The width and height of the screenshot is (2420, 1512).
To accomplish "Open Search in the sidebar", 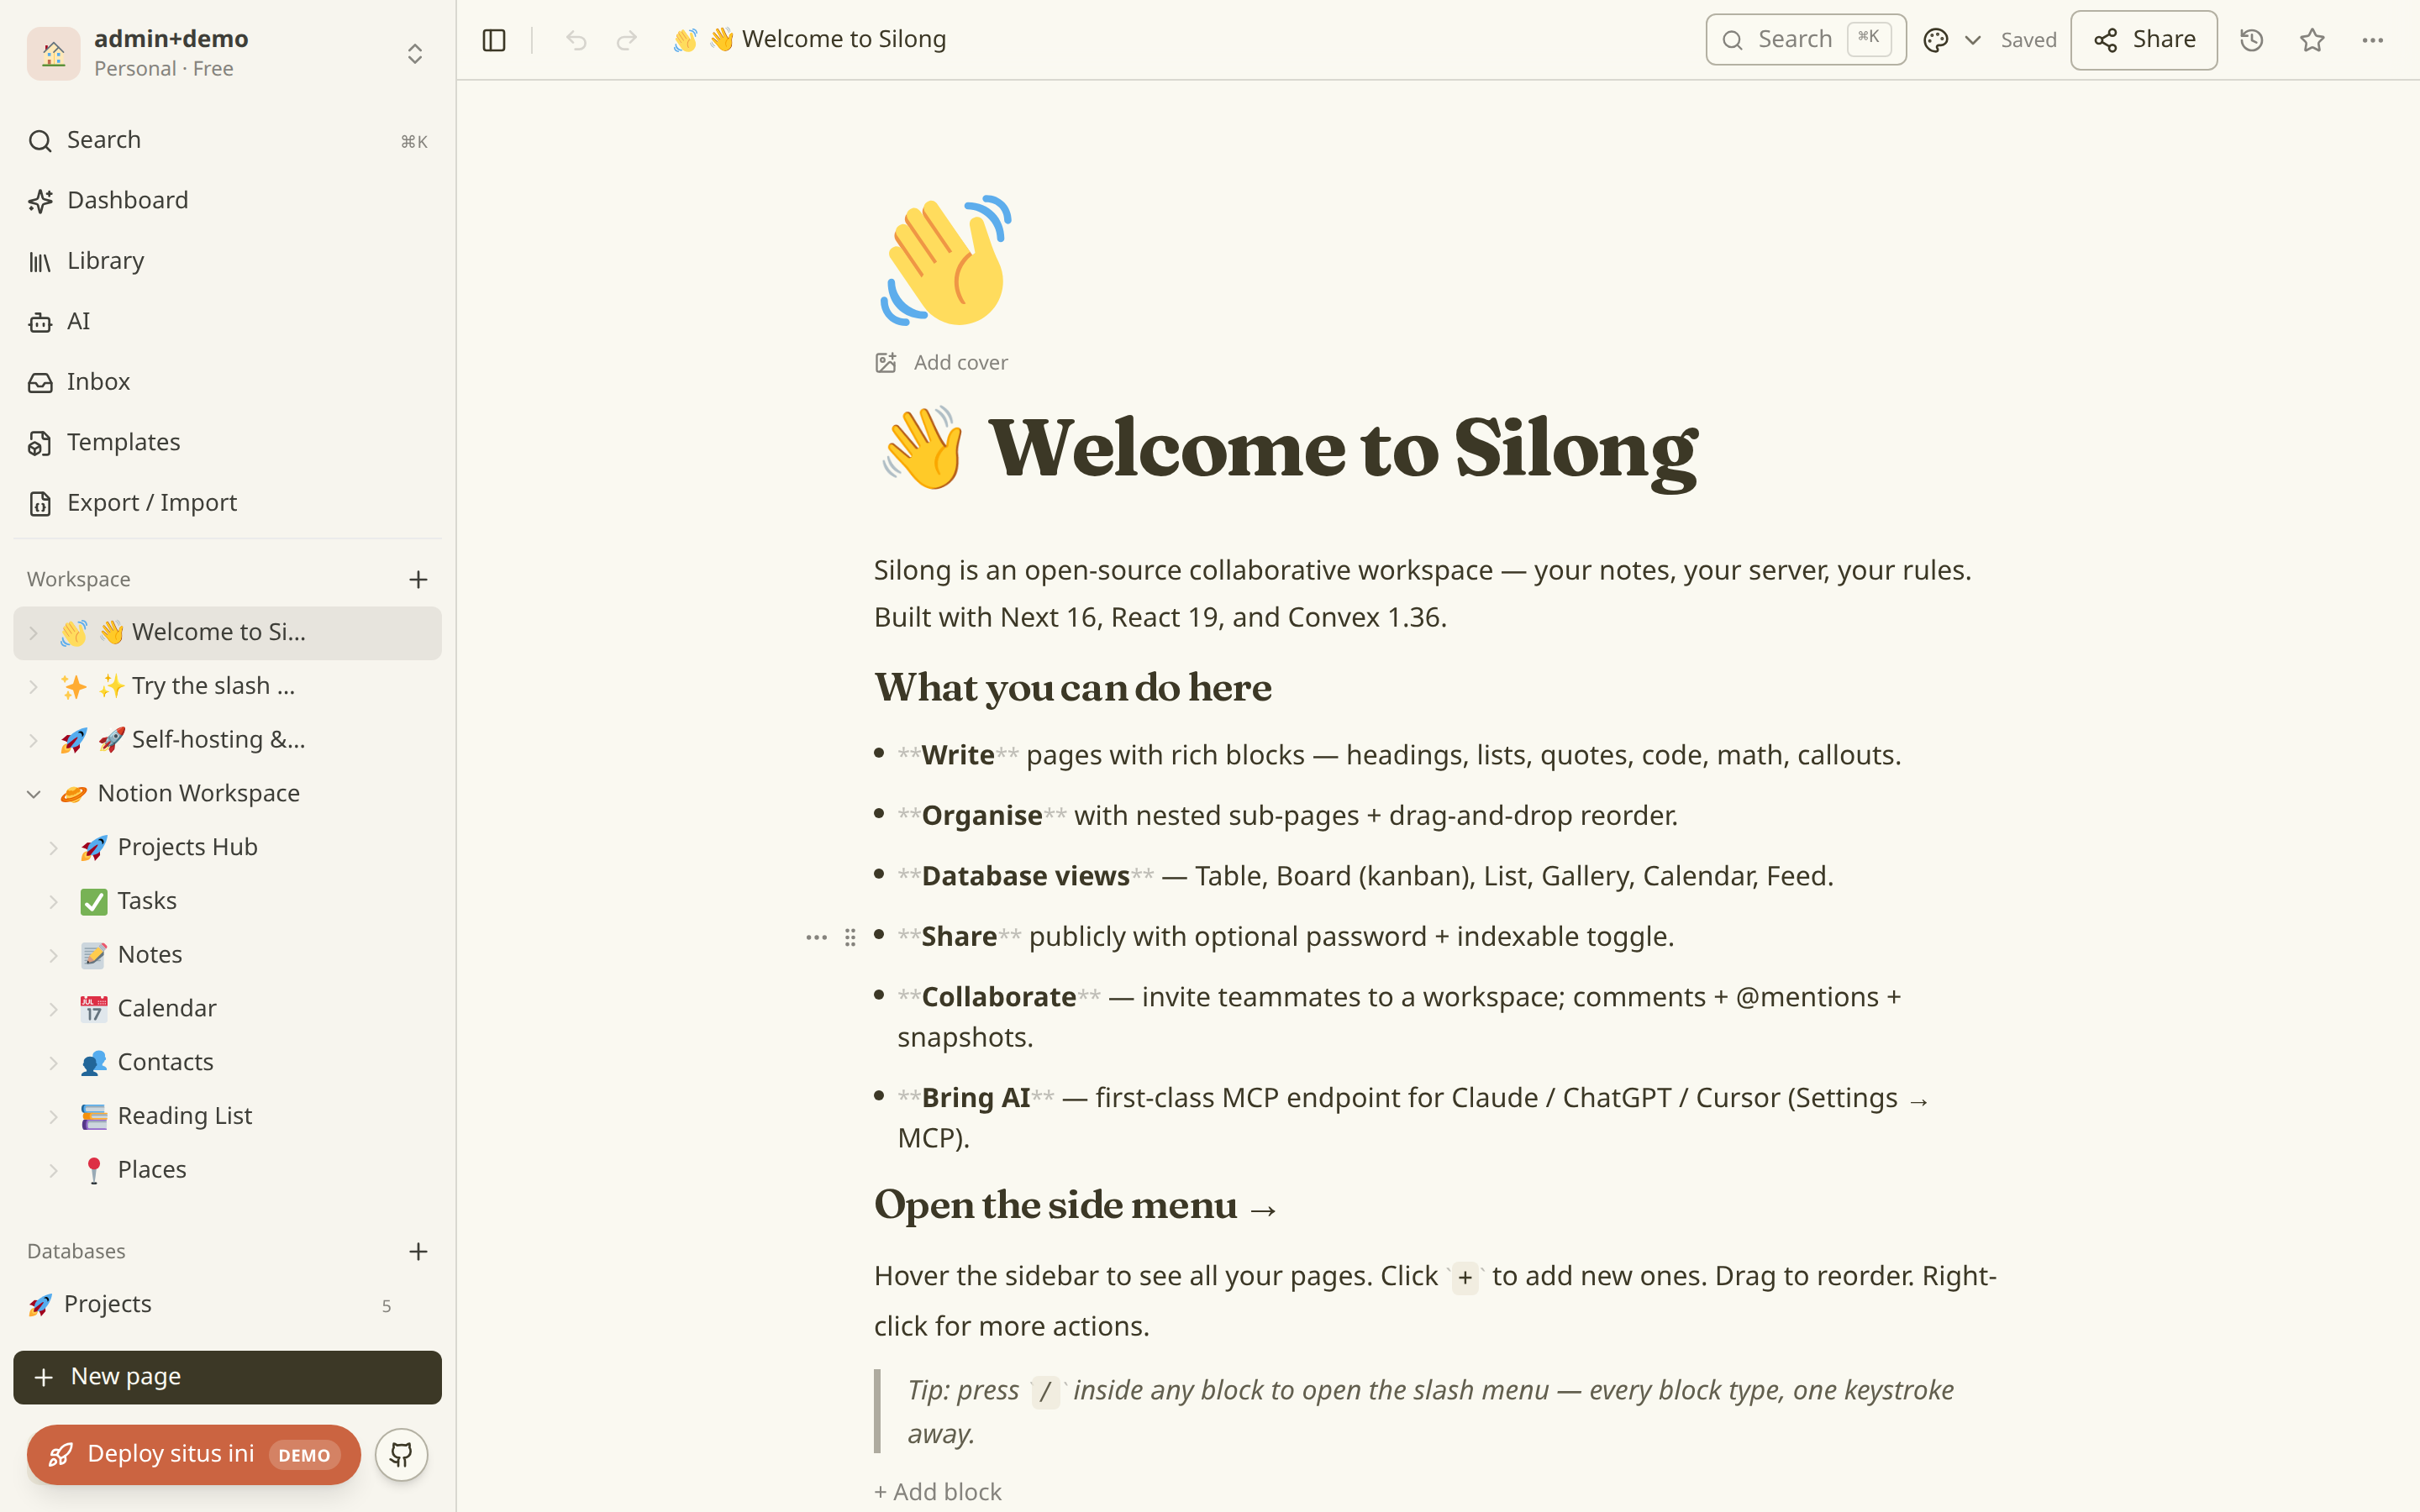I will click(227, 141).
